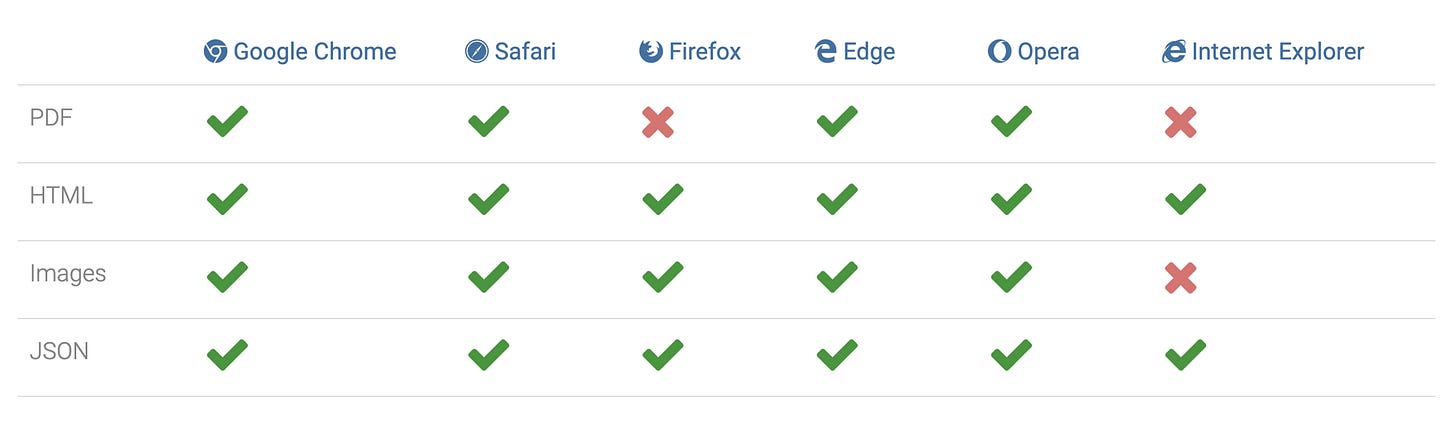Screen dimensions: 1456x427
Task: Click red cross for Internet Explorer PDF
Action: [x=1181, y=122]
